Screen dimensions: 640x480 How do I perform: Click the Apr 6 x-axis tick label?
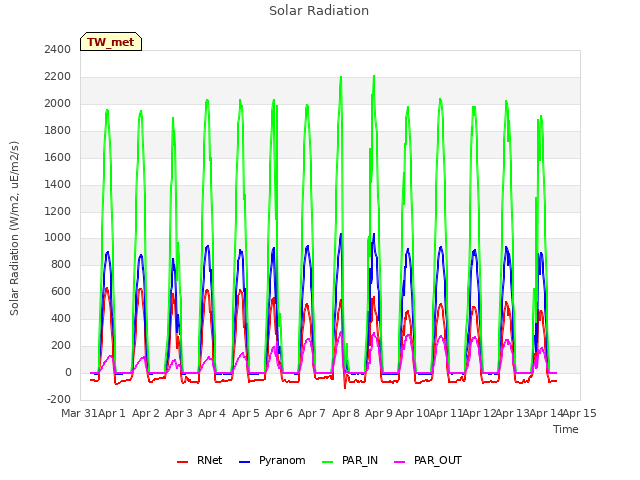(279, 413)
